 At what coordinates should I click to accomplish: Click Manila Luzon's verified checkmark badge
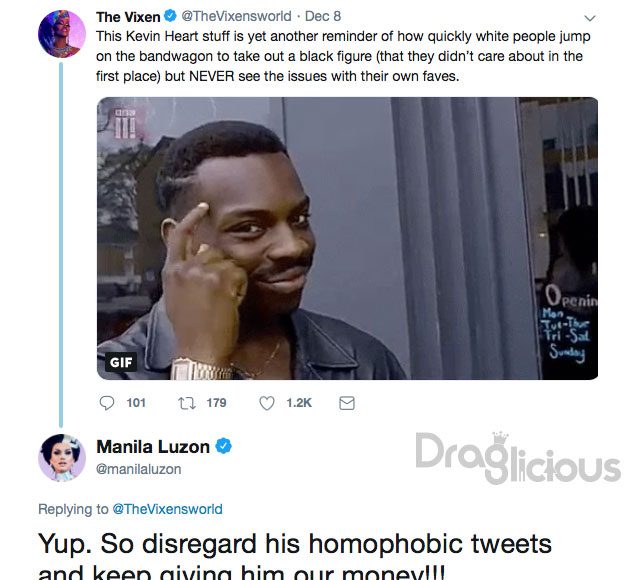pyautogui.click(x=223, y=446)
